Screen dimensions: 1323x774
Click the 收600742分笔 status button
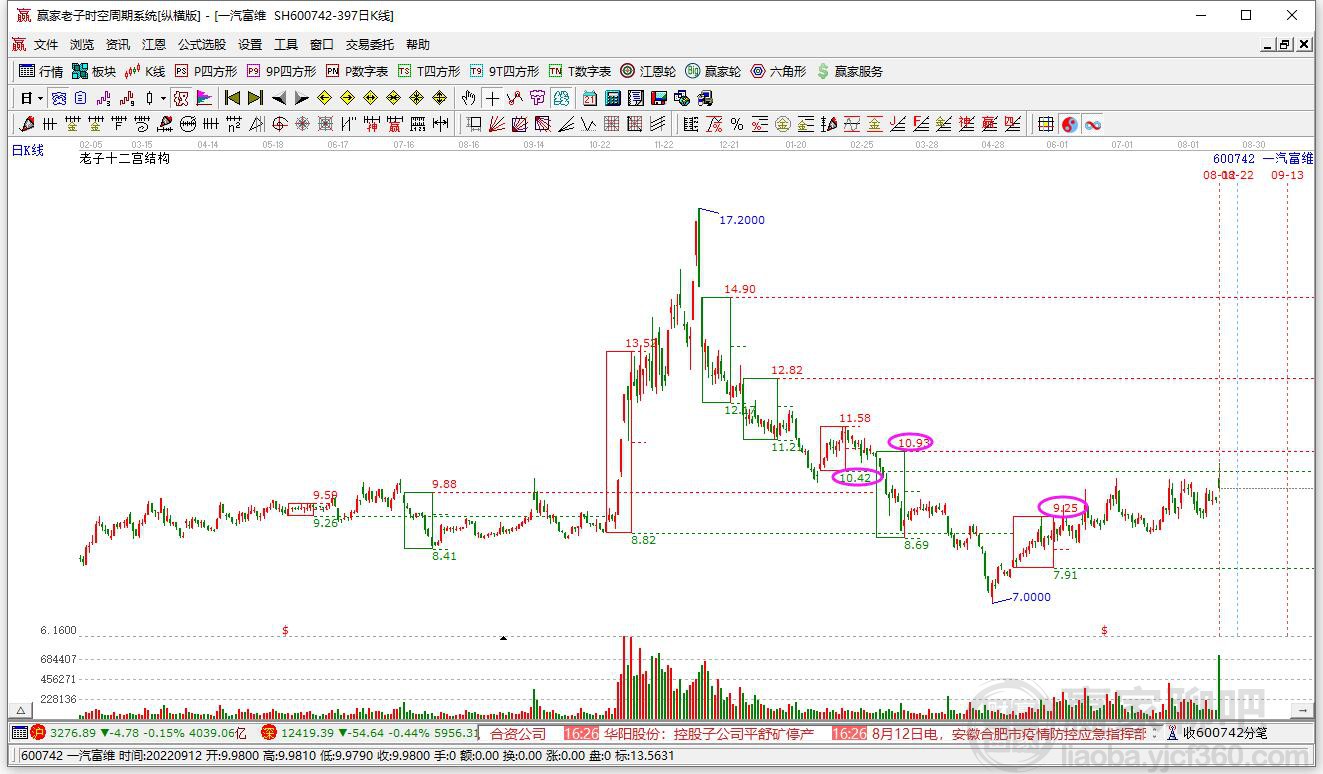[x=1216, y=733]
